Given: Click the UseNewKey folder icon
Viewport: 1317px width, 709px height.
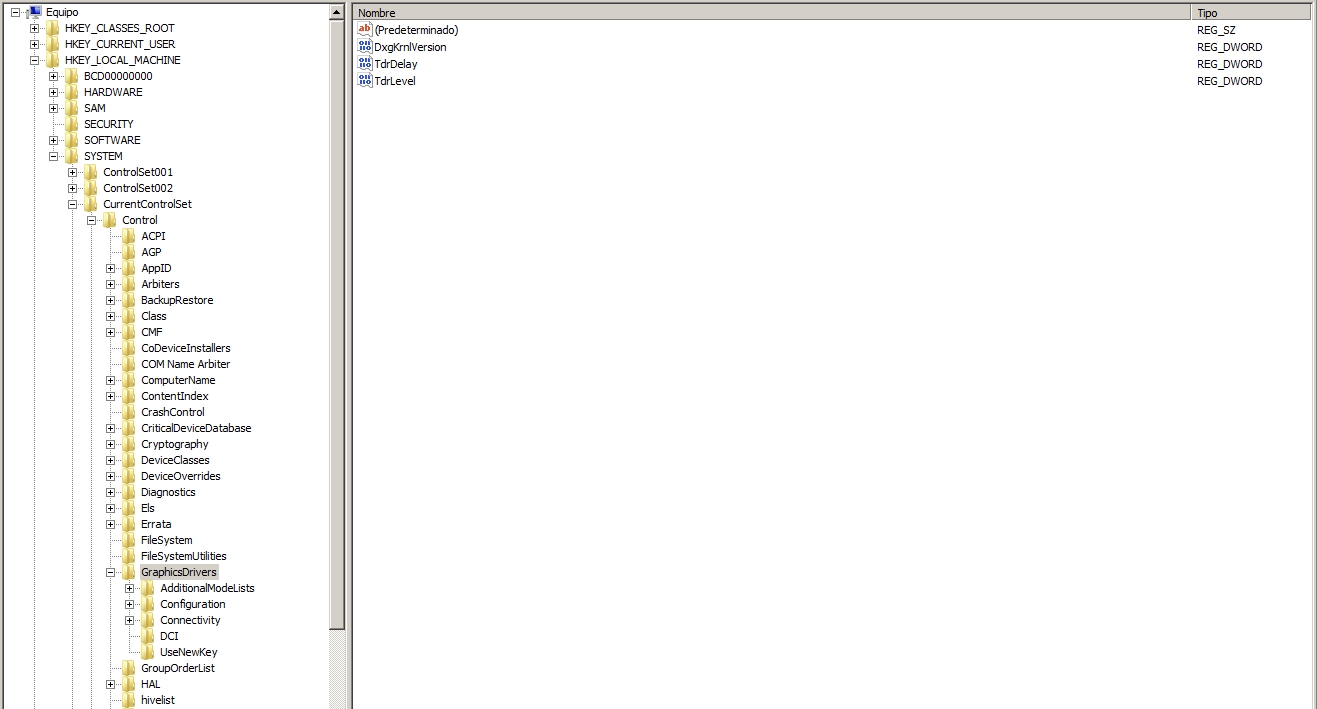Looking at the screenshot, I should coord(148,652).
